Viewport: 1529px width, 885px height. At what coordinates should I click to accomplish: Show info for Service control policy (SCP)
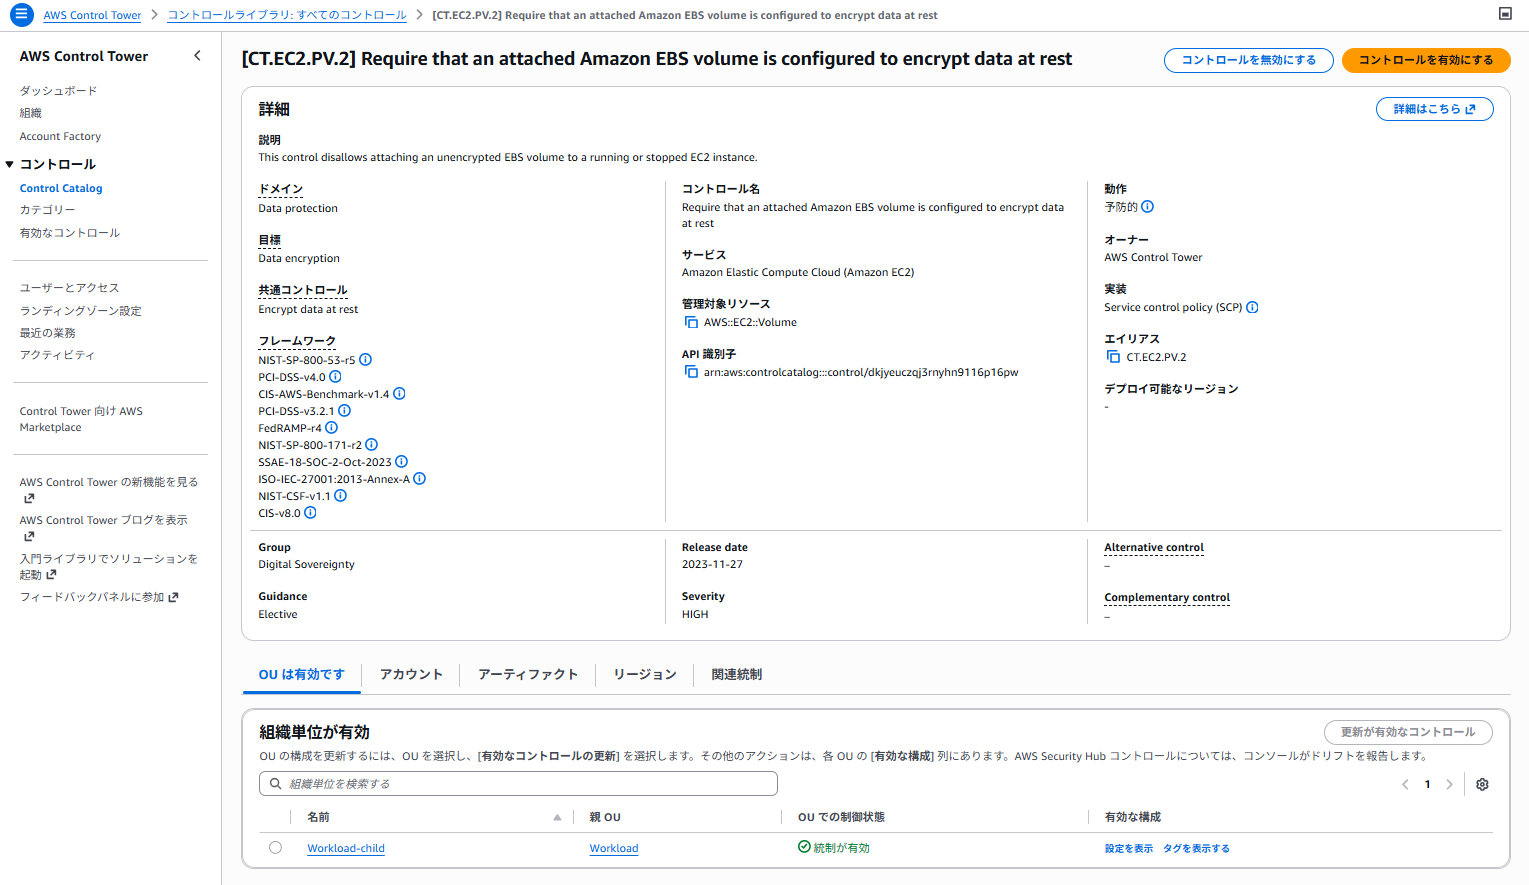1252,308
